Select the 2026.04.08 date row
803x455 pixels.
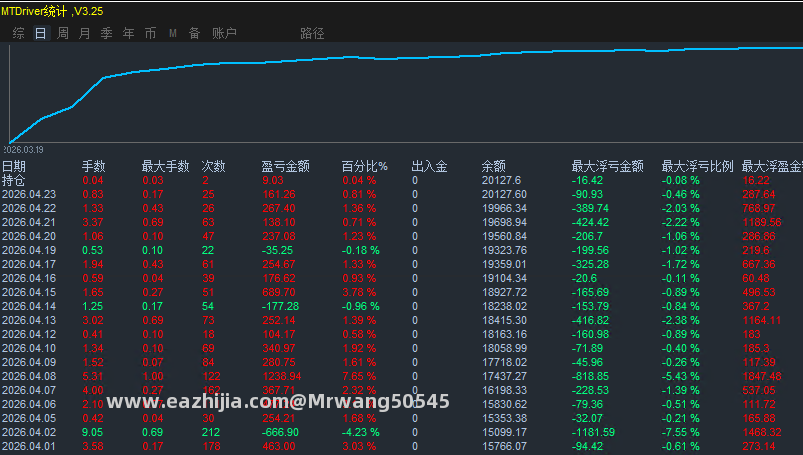coord(29,376)
